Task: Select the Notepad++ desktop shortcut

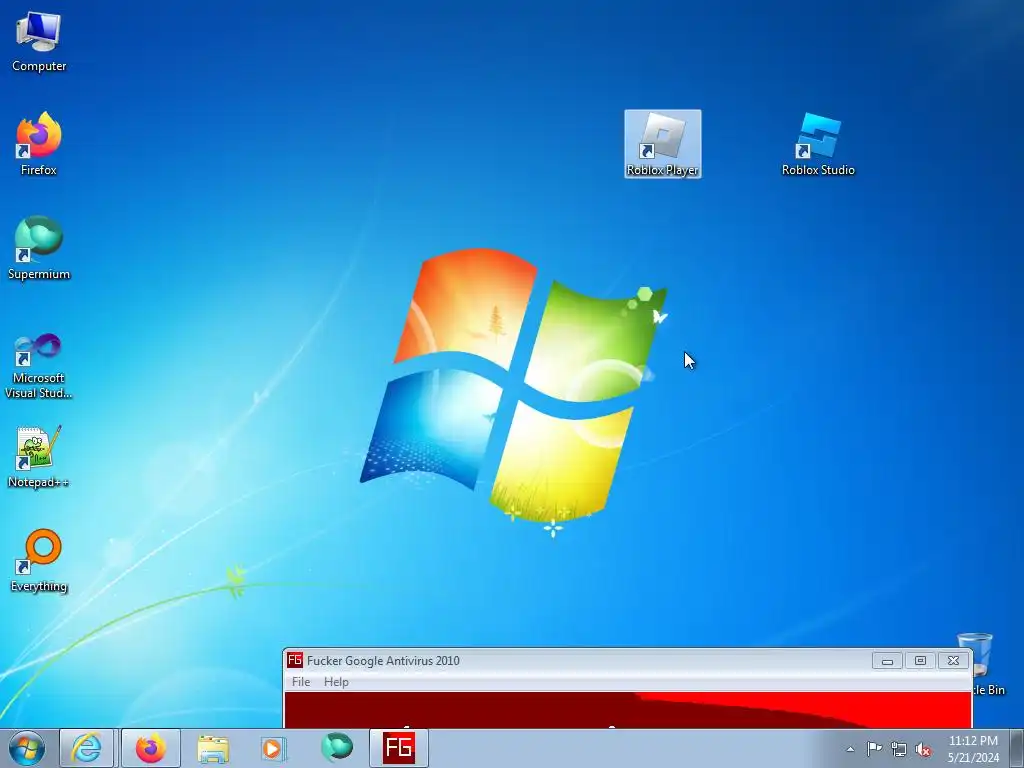Action: pyautogui.click(x=39, y=456)
